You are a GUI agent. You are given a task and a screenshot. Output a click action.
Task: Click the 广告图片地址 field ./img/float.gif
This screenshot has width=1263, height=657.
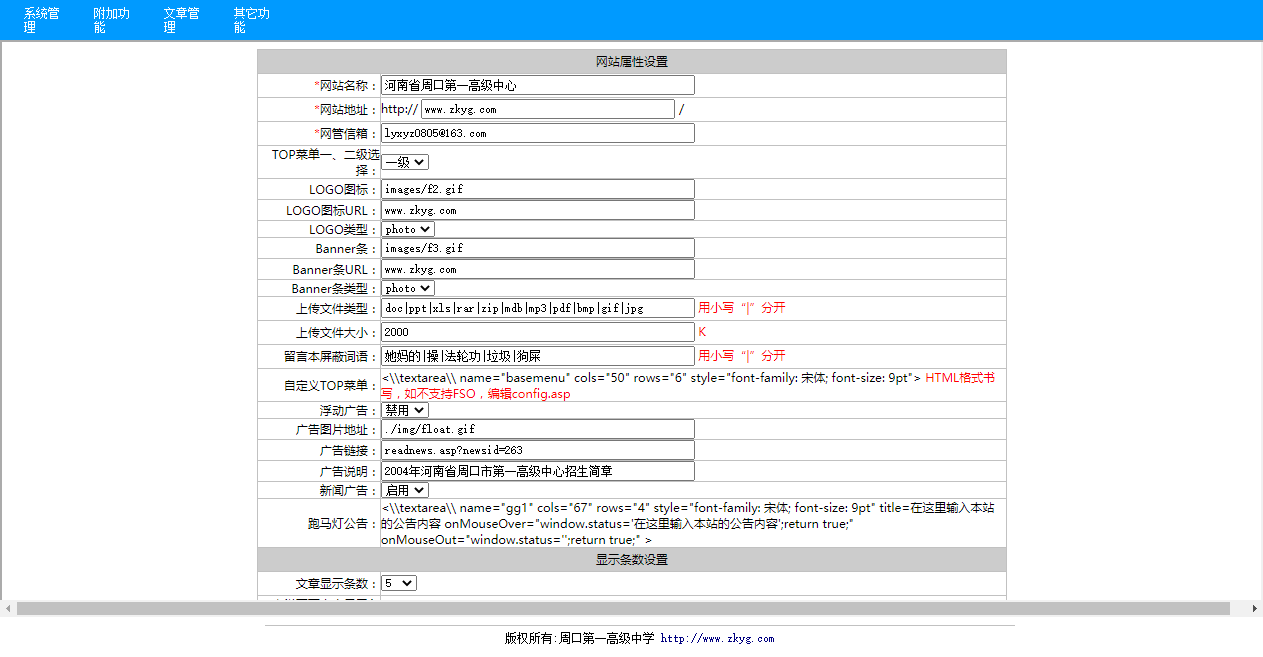coord(538,429)
